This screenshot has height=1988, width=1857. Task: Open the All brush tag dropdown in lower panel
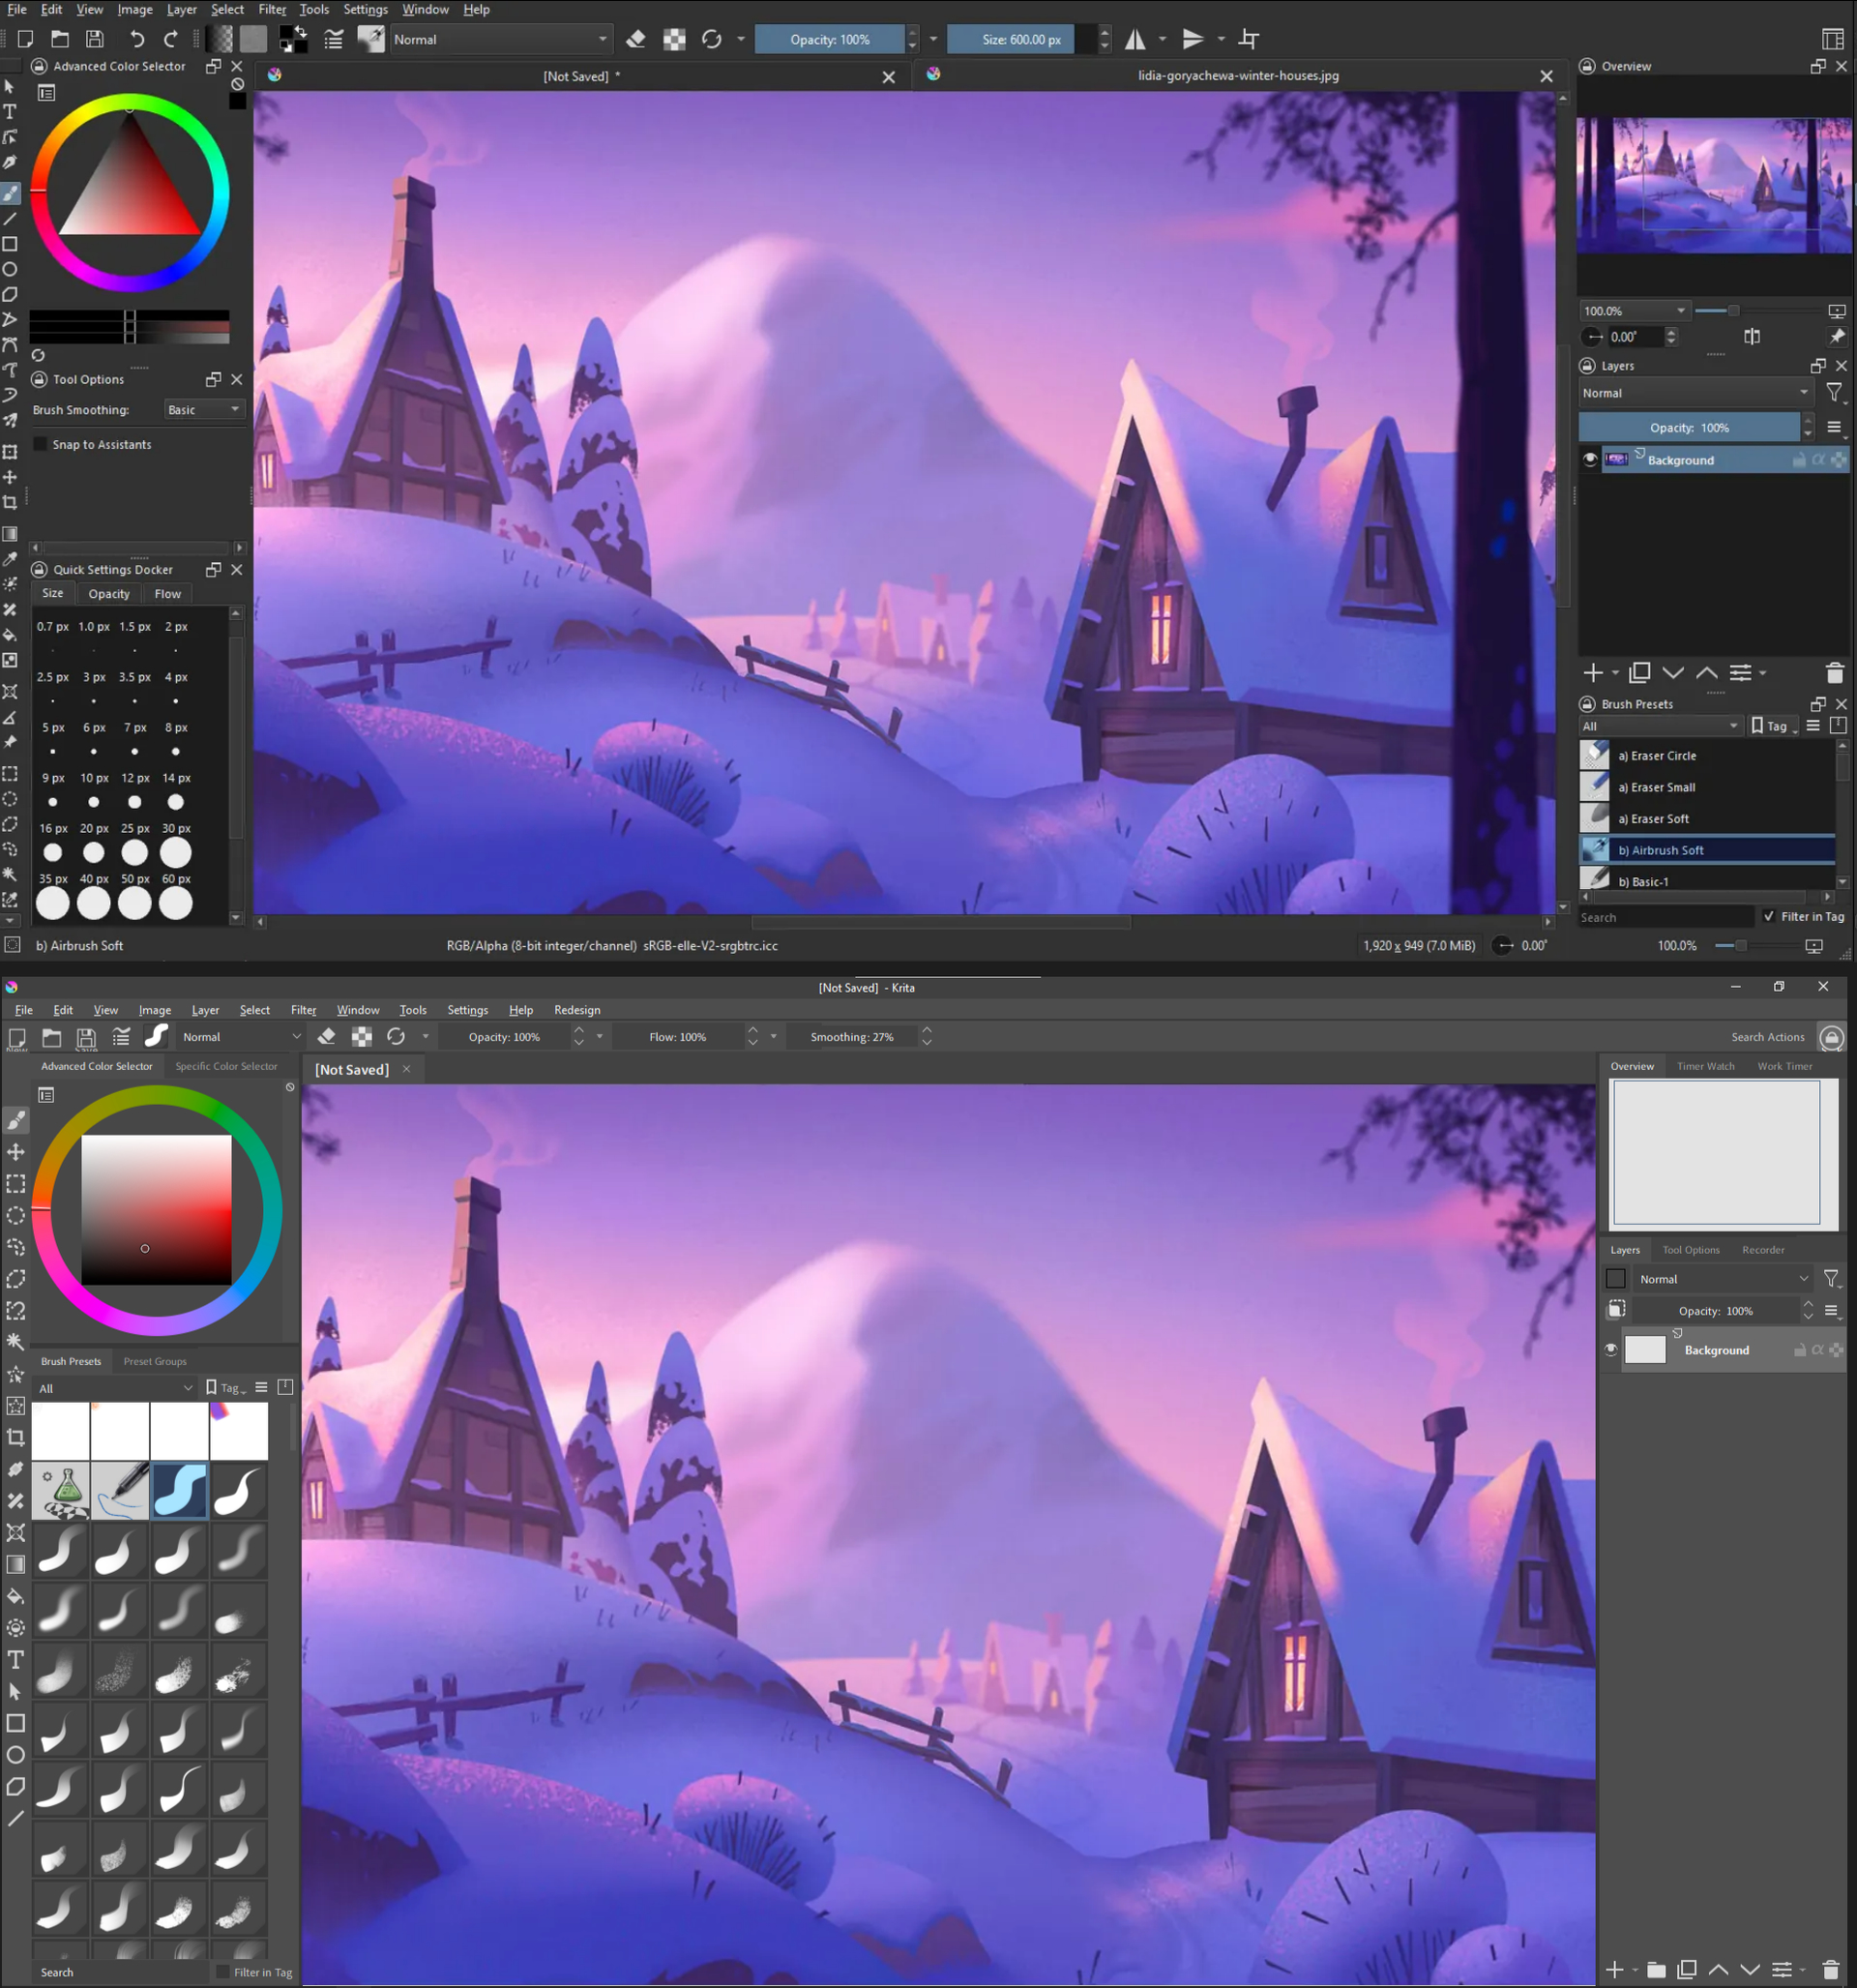115,1388
